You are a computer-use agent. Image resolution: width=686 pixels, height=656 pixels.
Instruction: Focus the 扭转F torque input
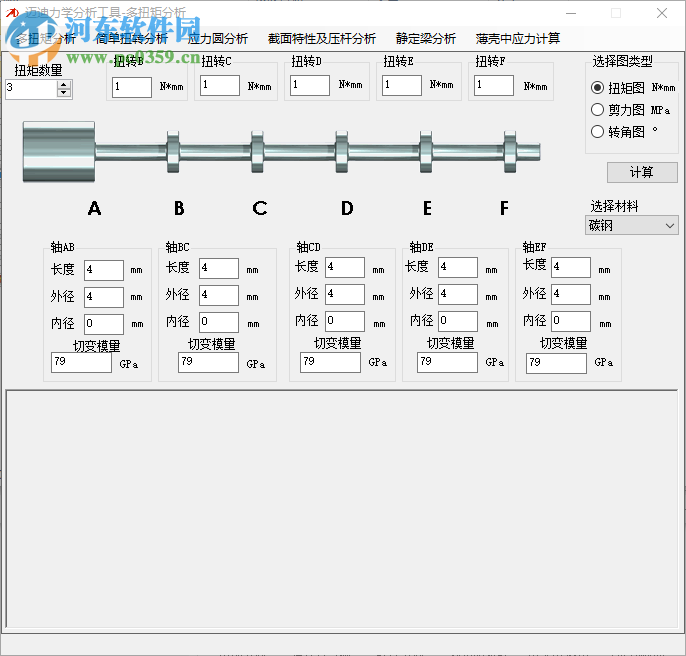(x=494, y=85)
